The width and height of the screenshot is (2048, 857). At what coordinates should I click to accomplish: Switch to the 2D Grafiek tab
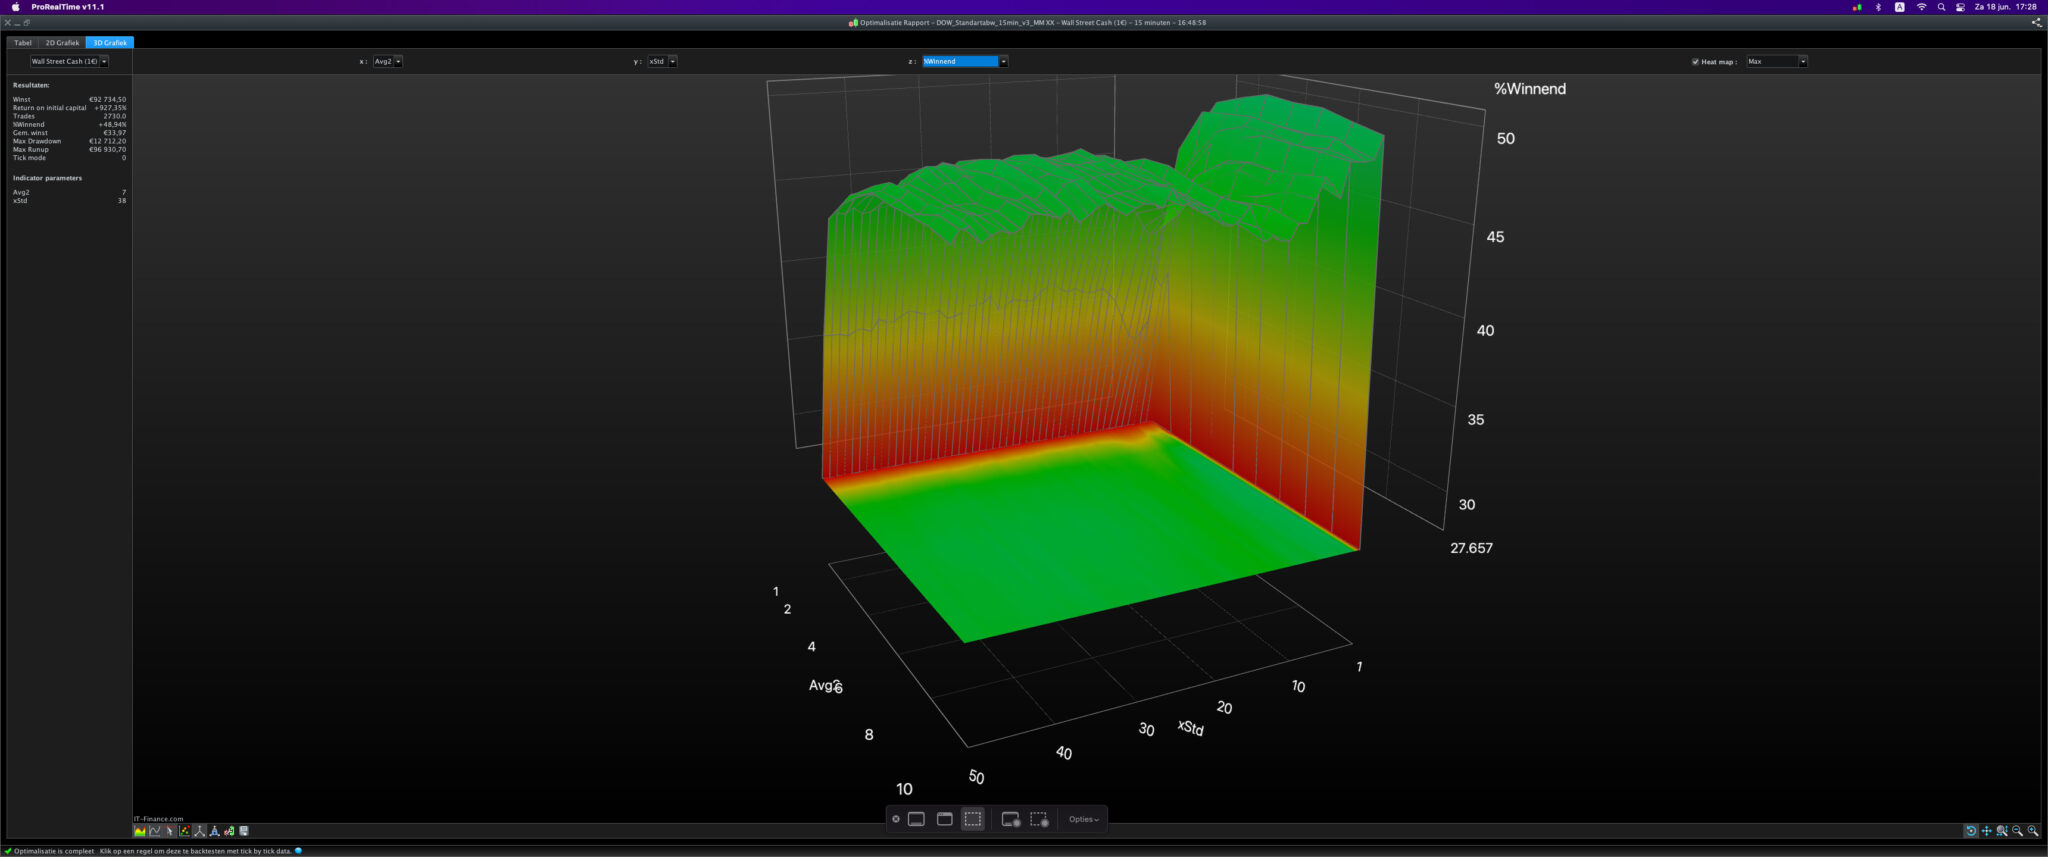pyautogui.click(x=62, y=43)
